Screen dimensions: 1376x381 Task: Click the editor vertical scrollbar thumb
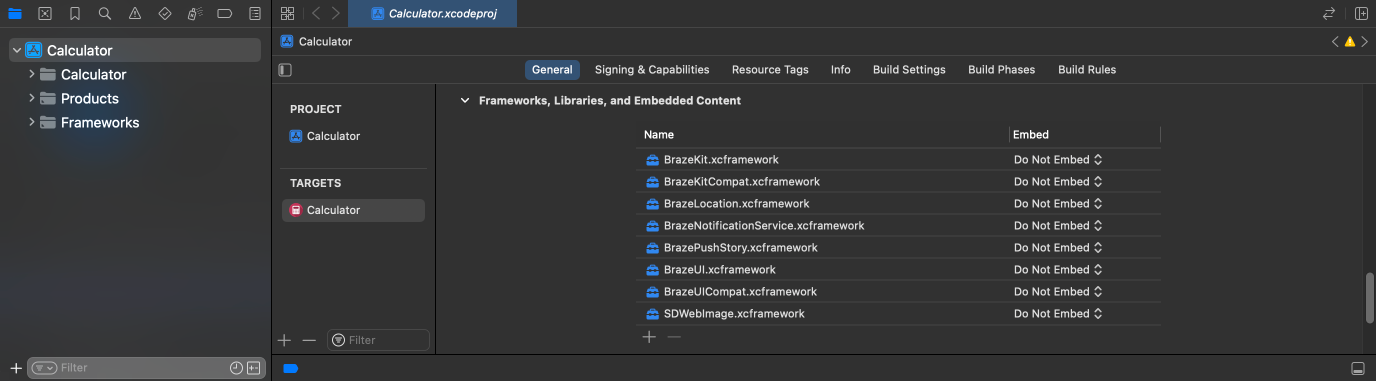[1370, 298]
